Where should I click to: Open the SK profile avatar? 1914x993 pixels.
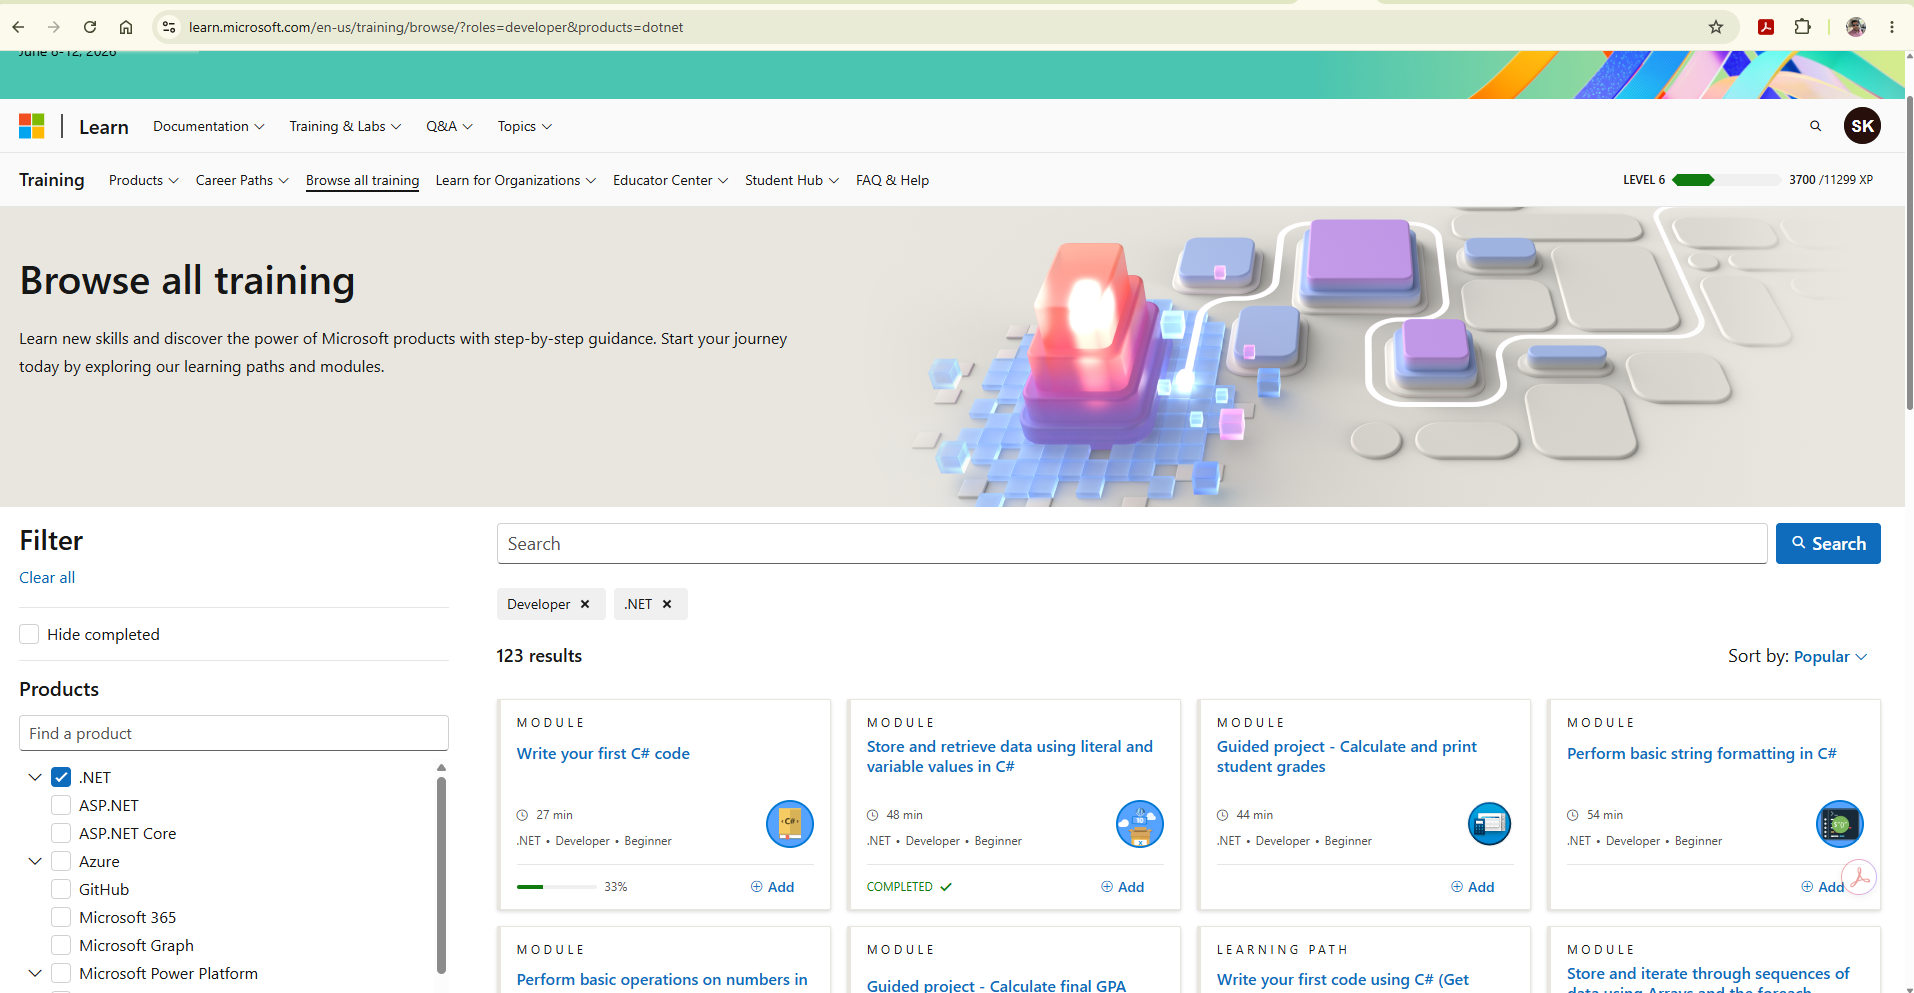(x=1862, y=126)
